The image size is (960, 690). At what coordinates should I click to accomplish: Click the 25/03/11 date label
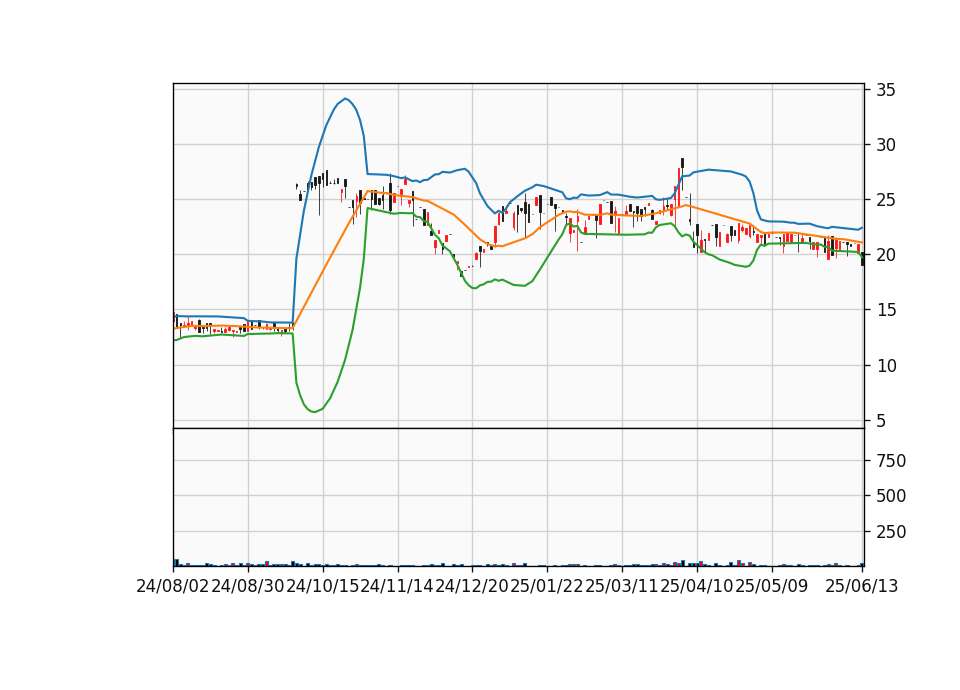point(622,586)
